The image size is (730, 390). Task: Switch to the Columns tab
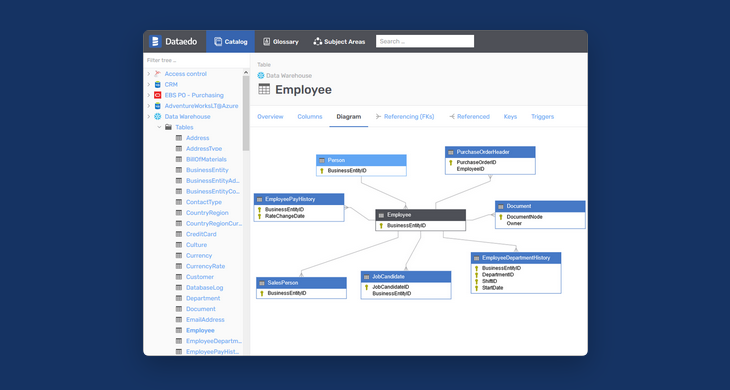click(x=310, y=116)
